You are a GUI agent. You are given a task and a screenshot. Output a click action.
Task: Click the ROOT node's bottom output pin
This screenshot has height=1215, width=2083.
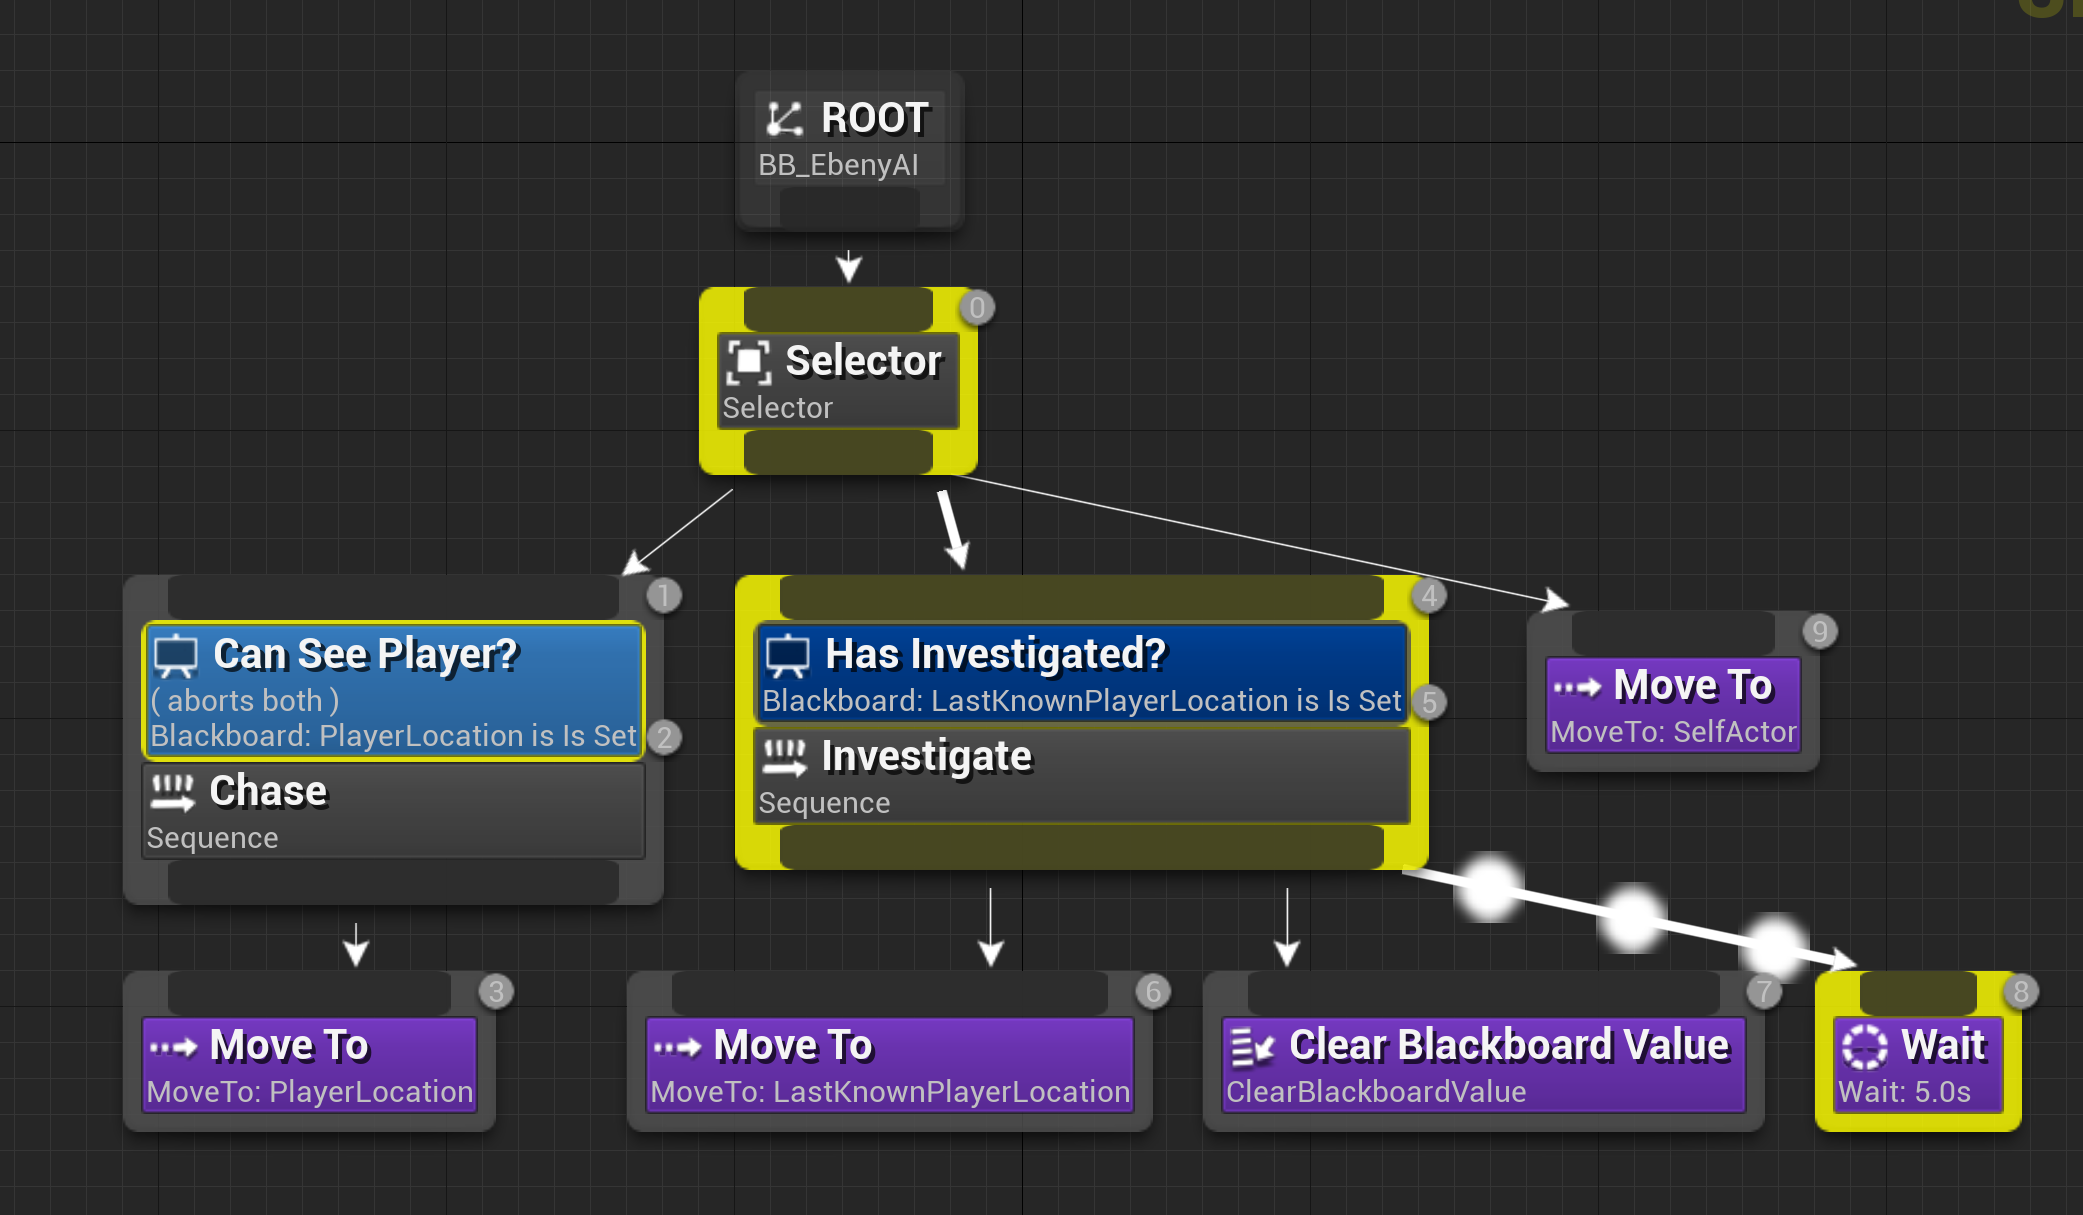(849, 208)
